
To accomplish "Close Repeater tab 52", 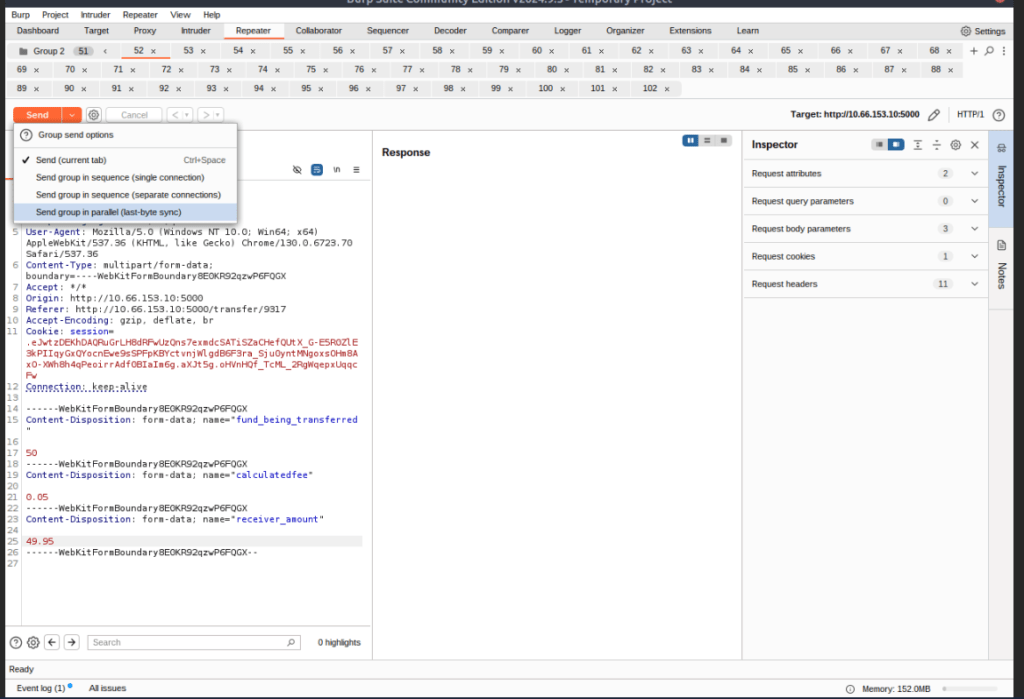I will coord(153,51).
